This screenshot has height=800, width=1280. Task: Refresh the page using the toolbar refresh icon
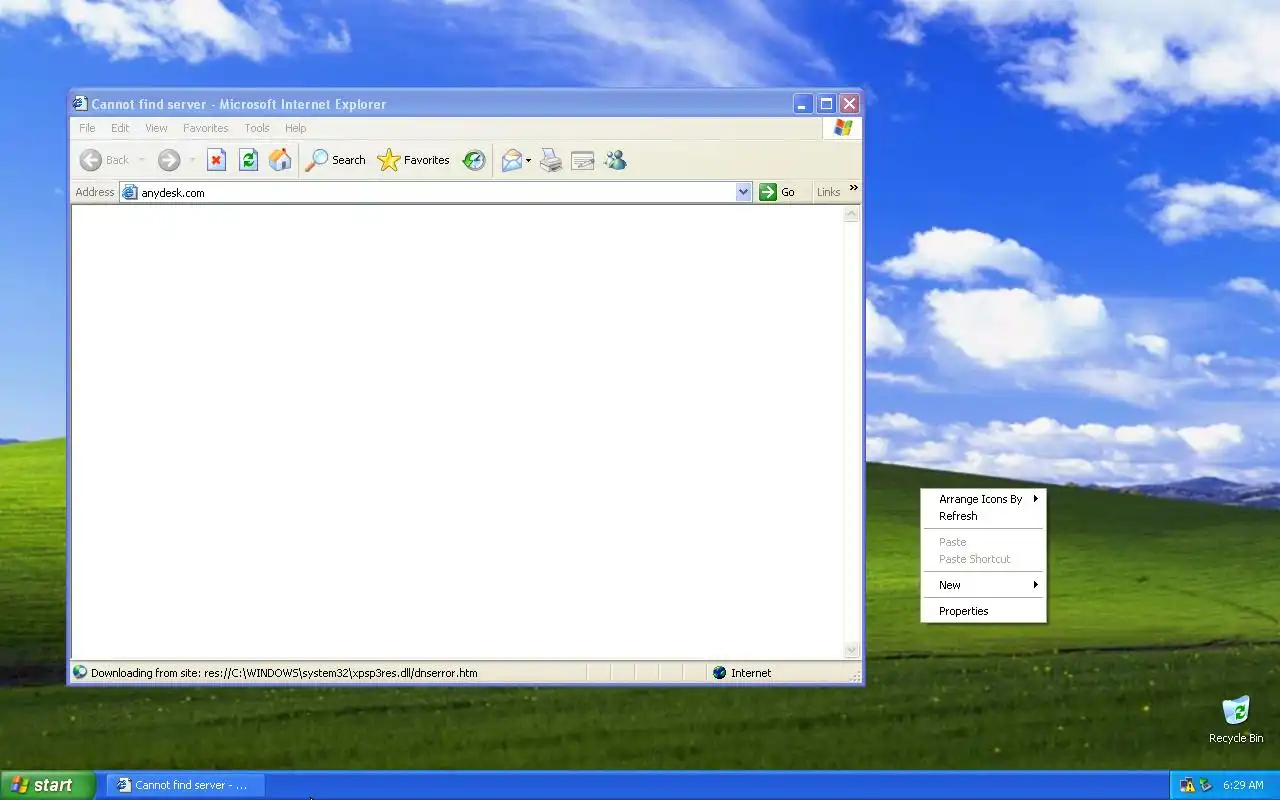pyautogui.click(x=248, y=160)
